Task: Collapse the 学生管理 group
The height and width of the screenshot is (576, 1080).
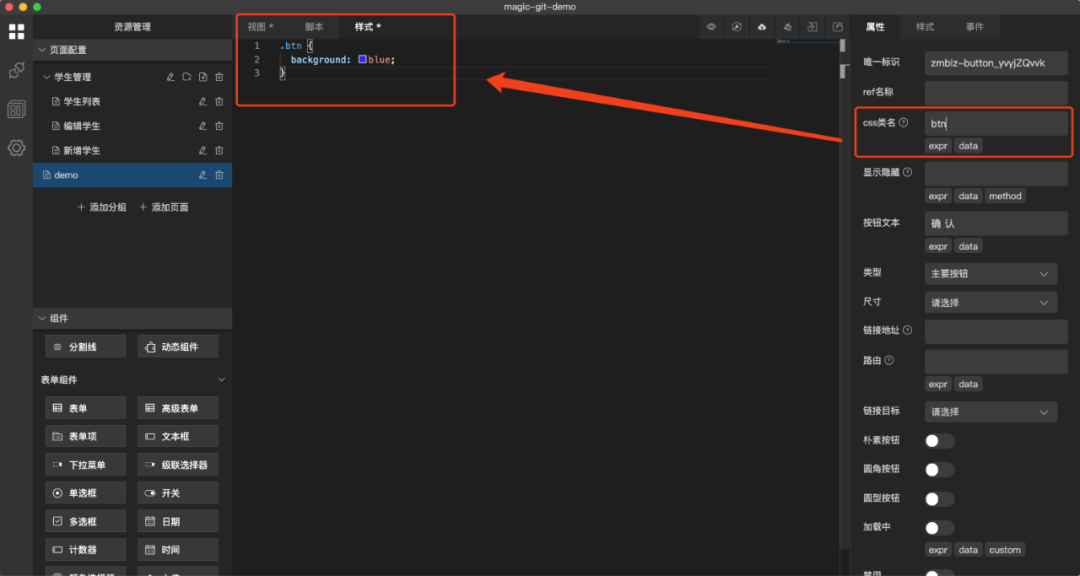Action: coord(47,77)
